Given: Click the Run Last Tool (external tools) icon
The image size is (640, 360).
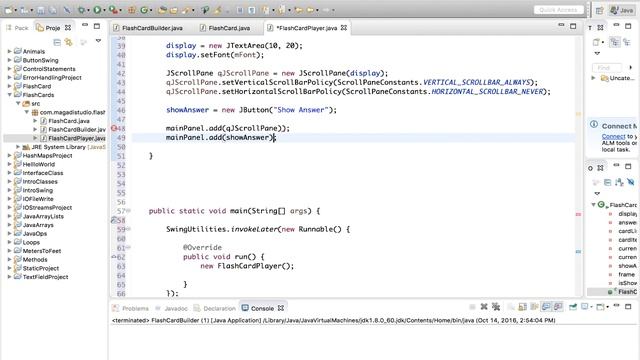Looking at the screenshot, I should pos(113,10).
